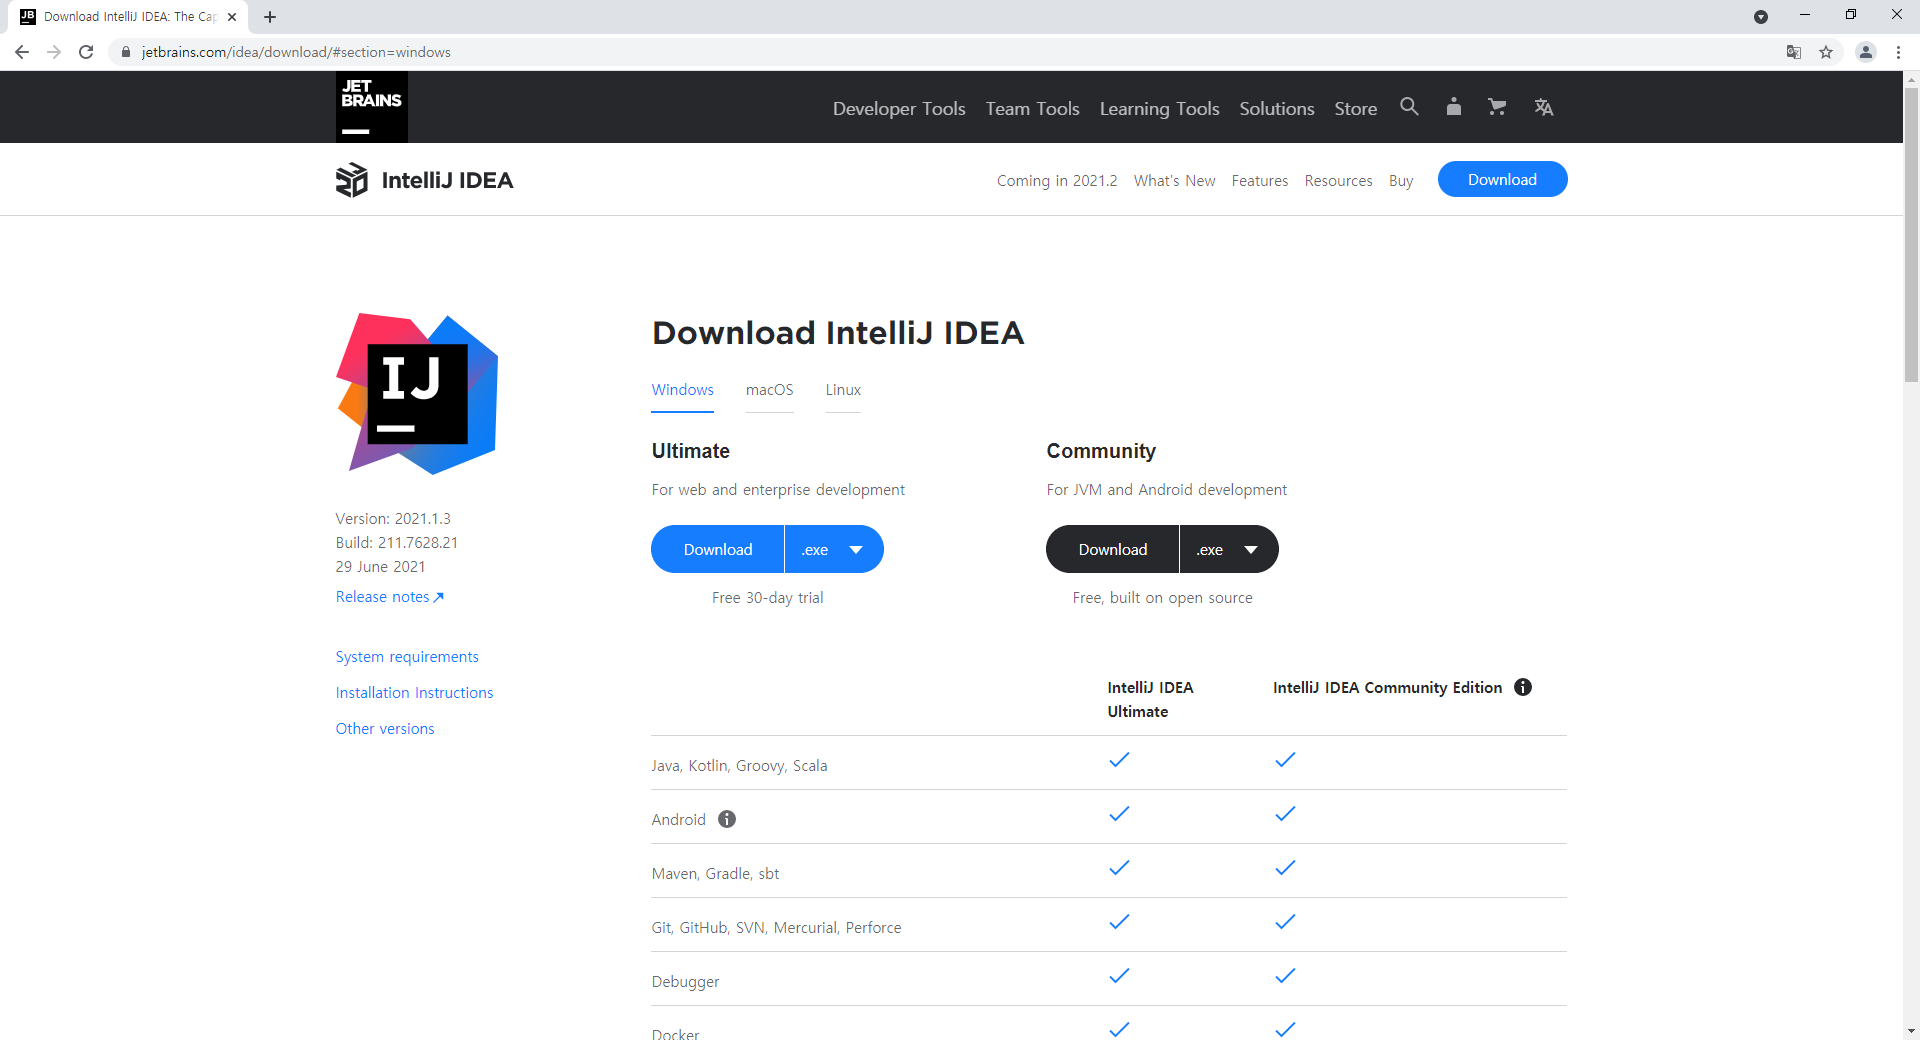Open the Resources link
1920x1040 pixels.
click(1338, 181)
